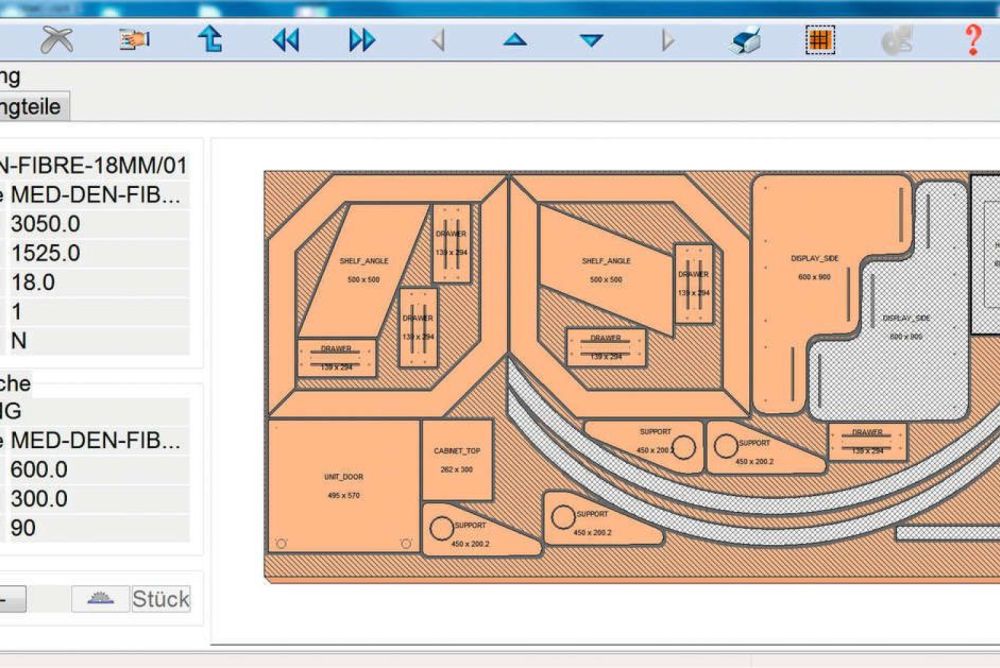Select the 18.0 thickness field

pyautogui.click(x=98, y=283)
